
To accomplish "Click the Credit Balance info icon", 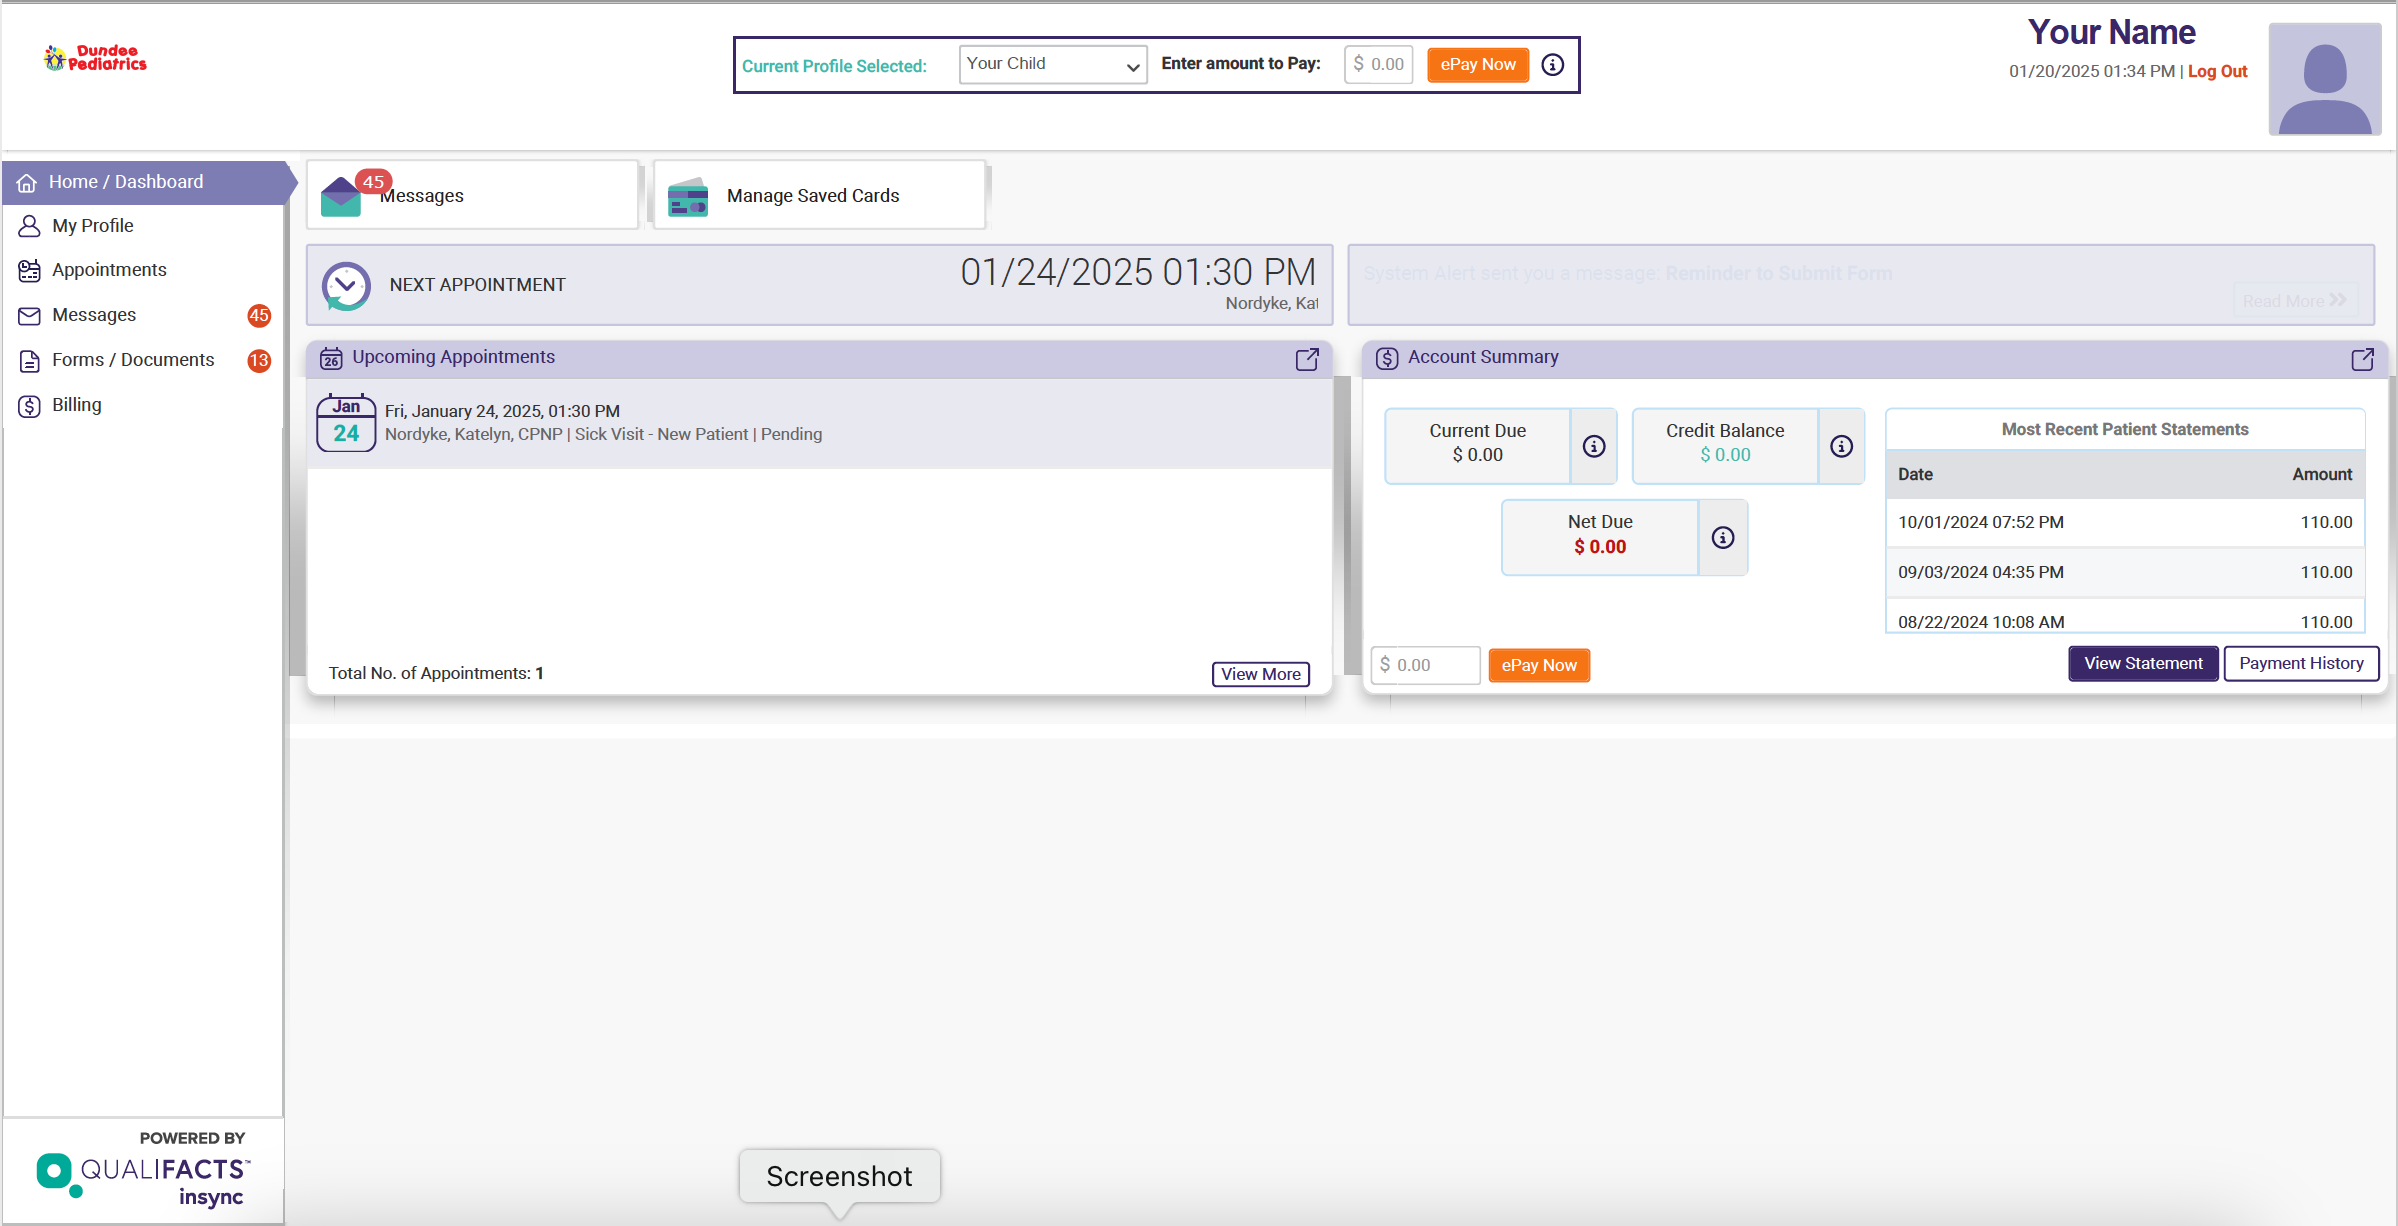I will [x=1841, y=446].
